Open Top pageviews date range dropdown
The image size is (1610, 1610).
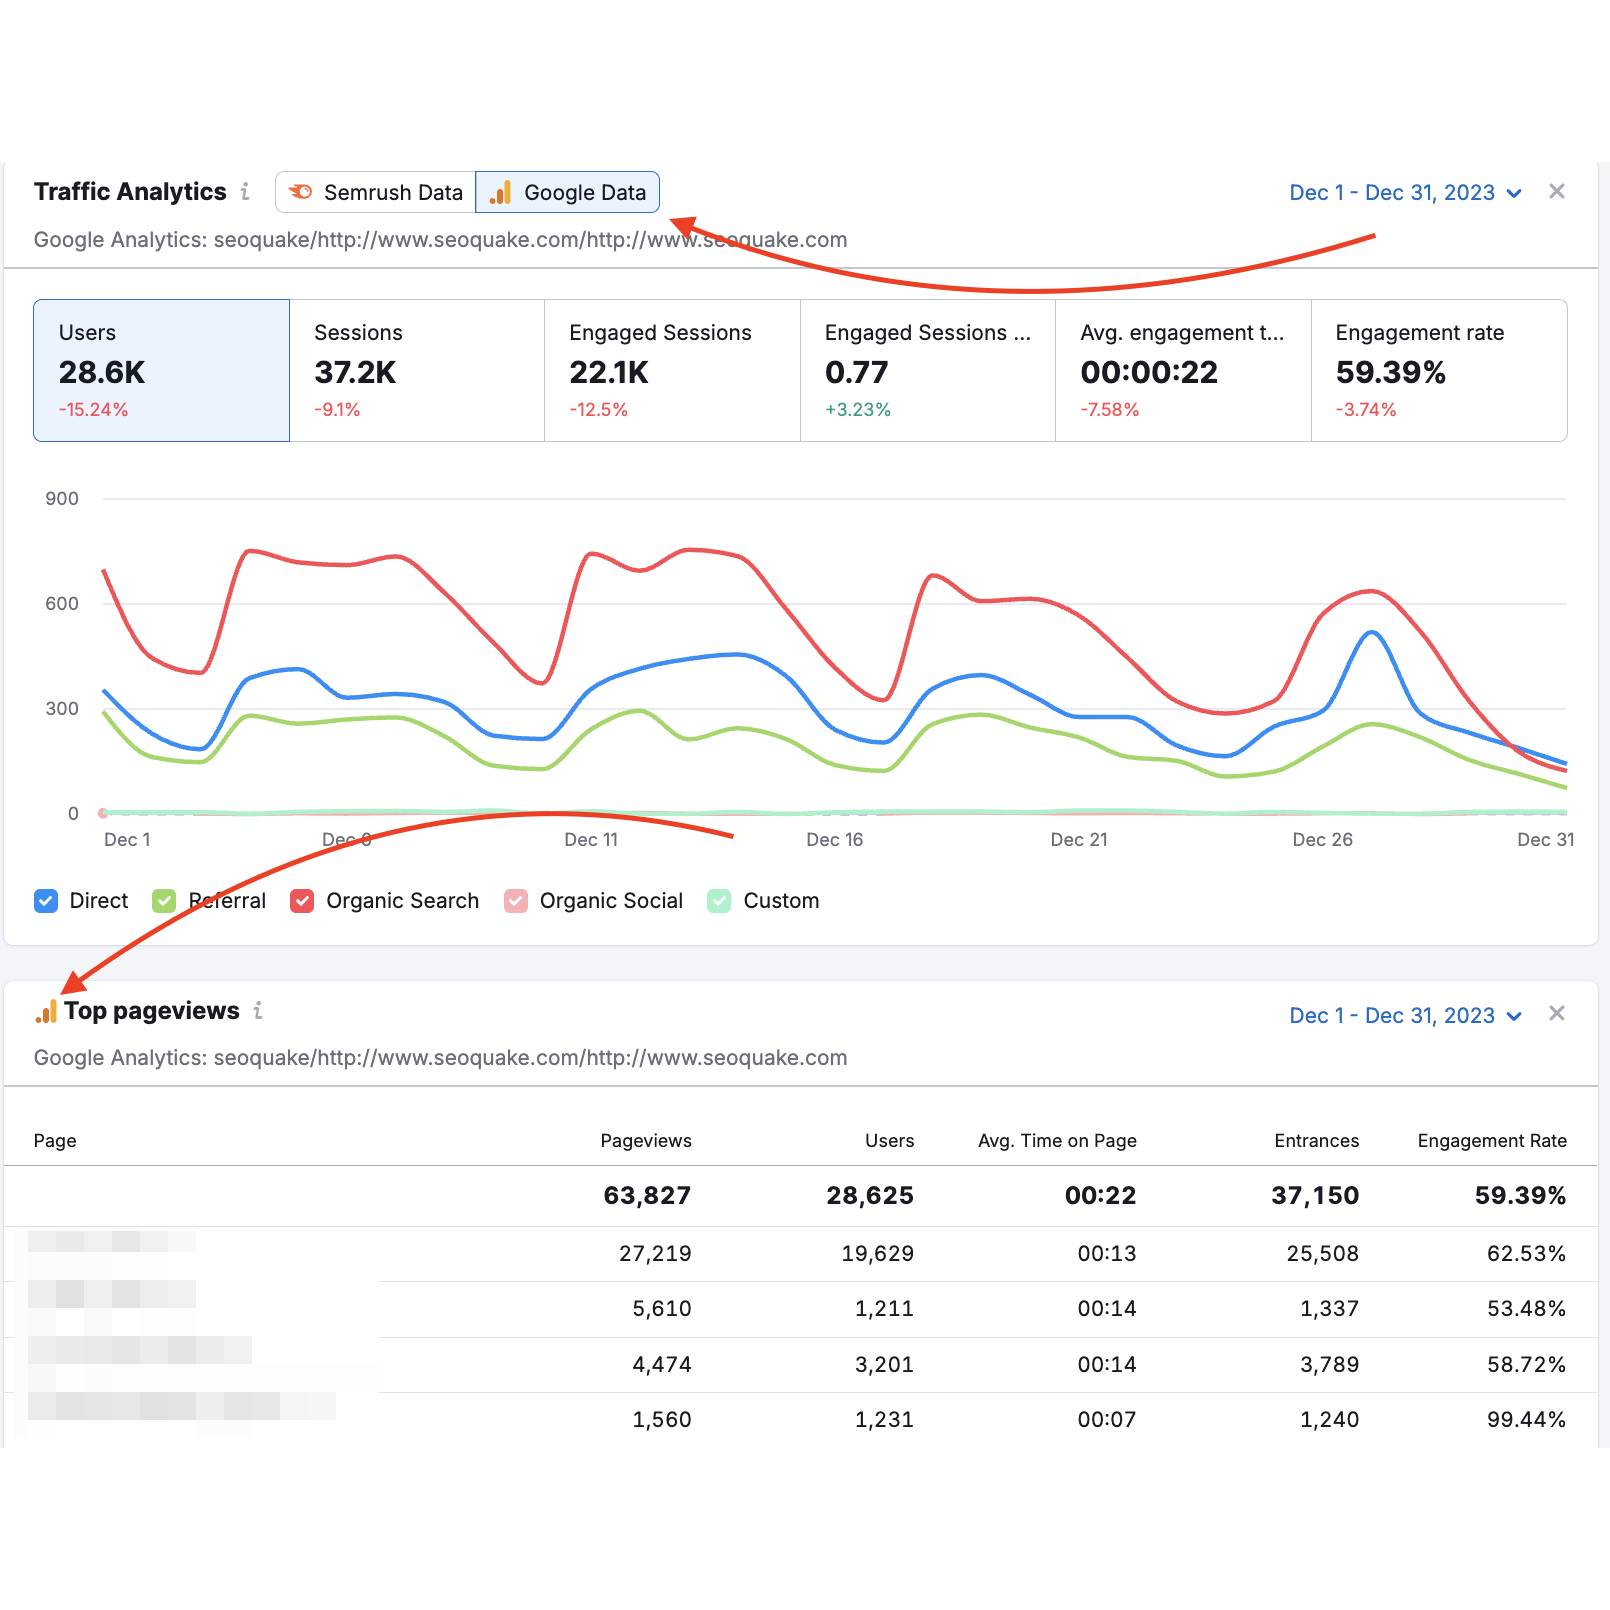click(1404, 1015)
